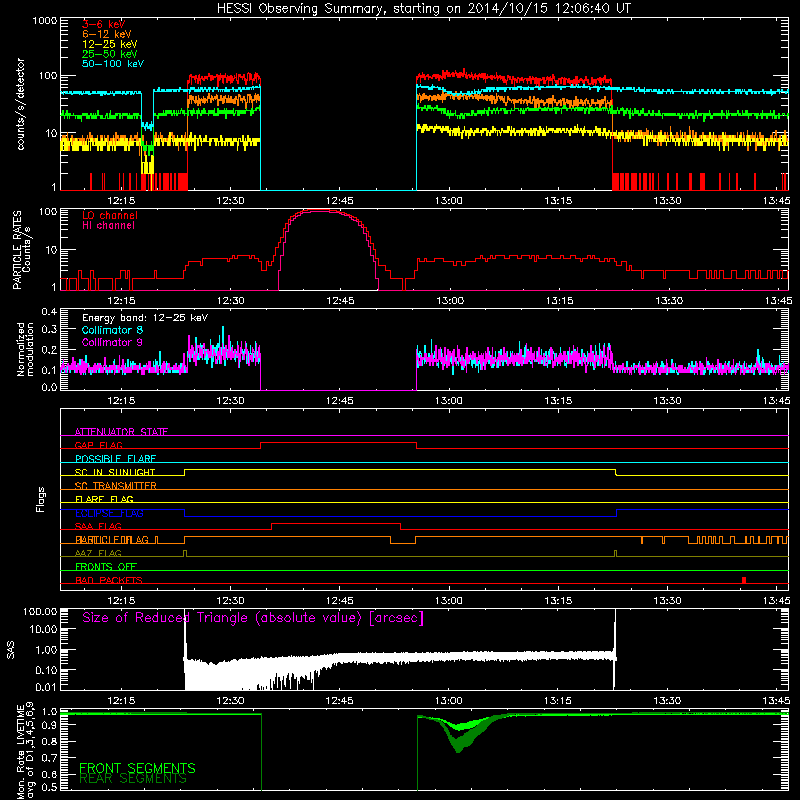Click the BAD PACKETS flag label

tap(109, 580)
